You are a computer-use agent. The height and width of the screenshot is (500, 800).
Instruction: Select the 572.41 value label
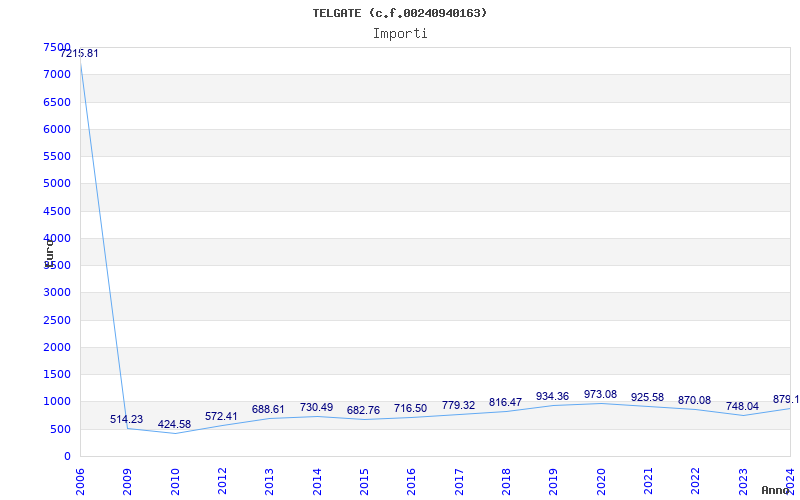pyautogui.click(x=221, y=417)
